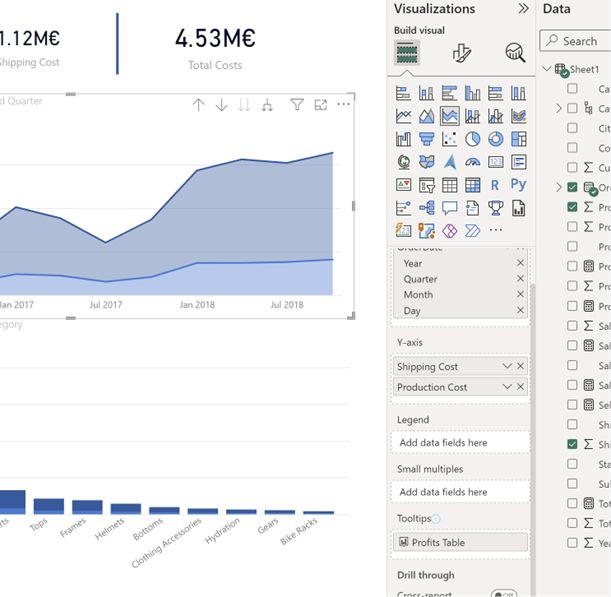Click the drill up arrow on chart
This screenshot has width=611, height=597.
198,105
